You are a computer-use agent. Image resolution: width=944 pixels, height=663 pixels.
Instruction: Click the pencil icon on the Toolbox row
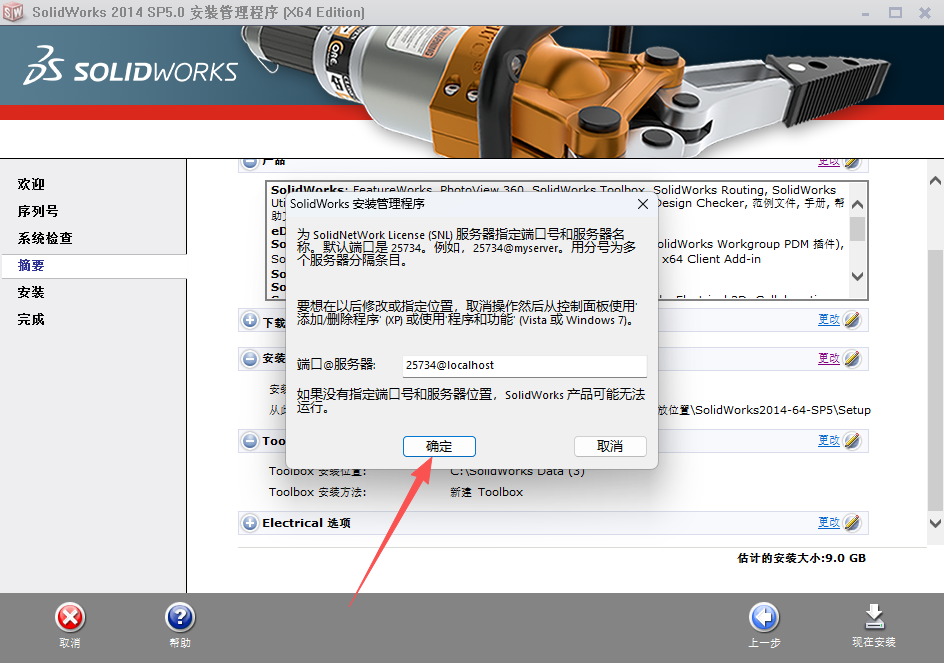point(851,440)
